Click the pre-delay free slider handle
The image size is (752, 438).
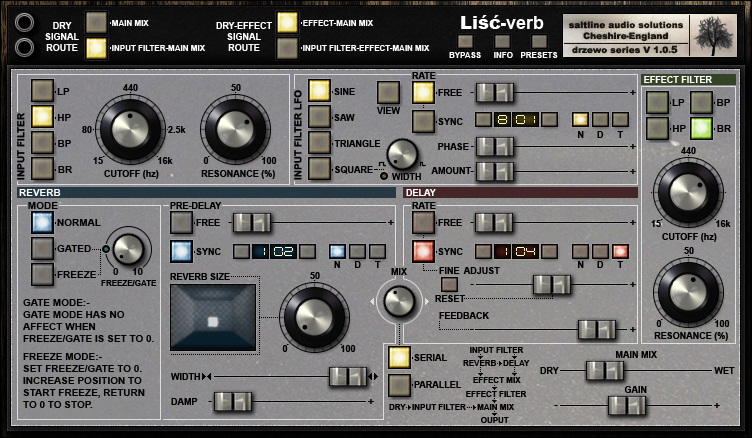click(x=252, y=223)
